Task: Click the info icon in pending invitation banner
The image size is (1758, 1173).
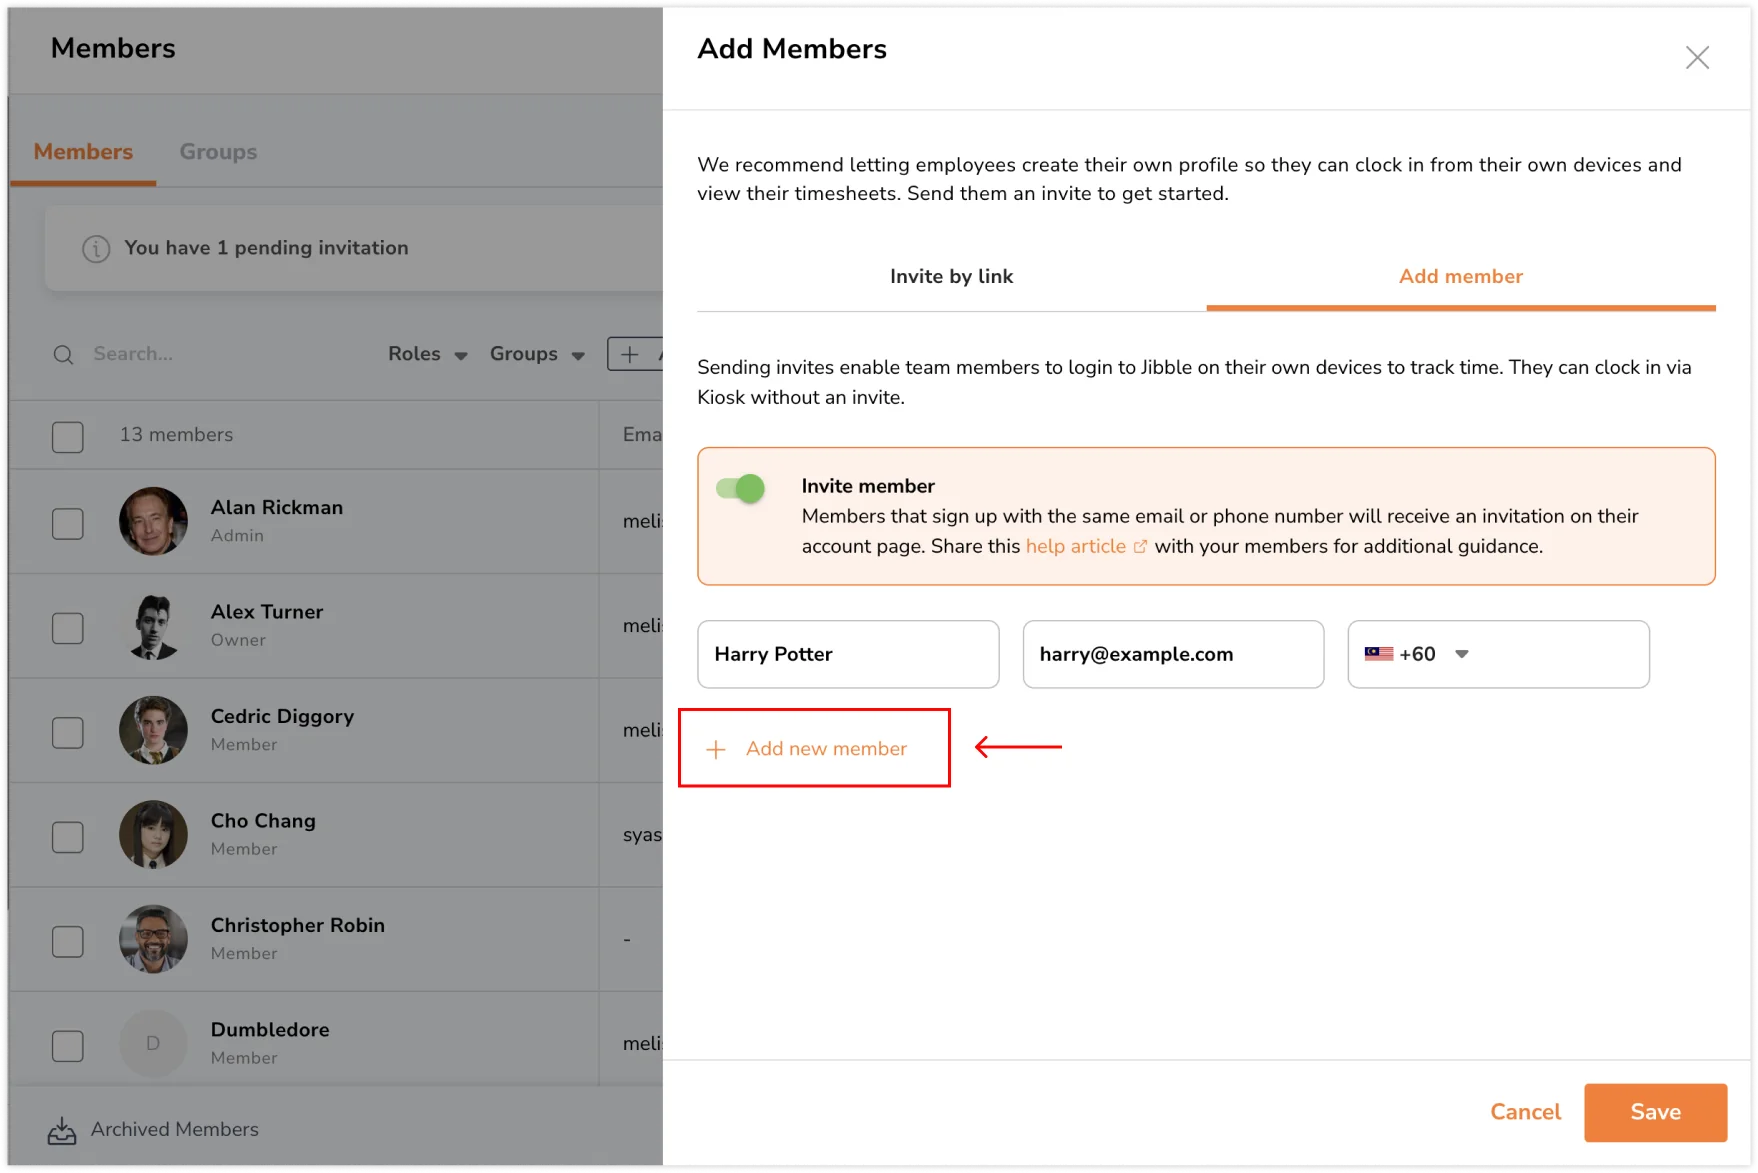Action: [x=96, y=248]
